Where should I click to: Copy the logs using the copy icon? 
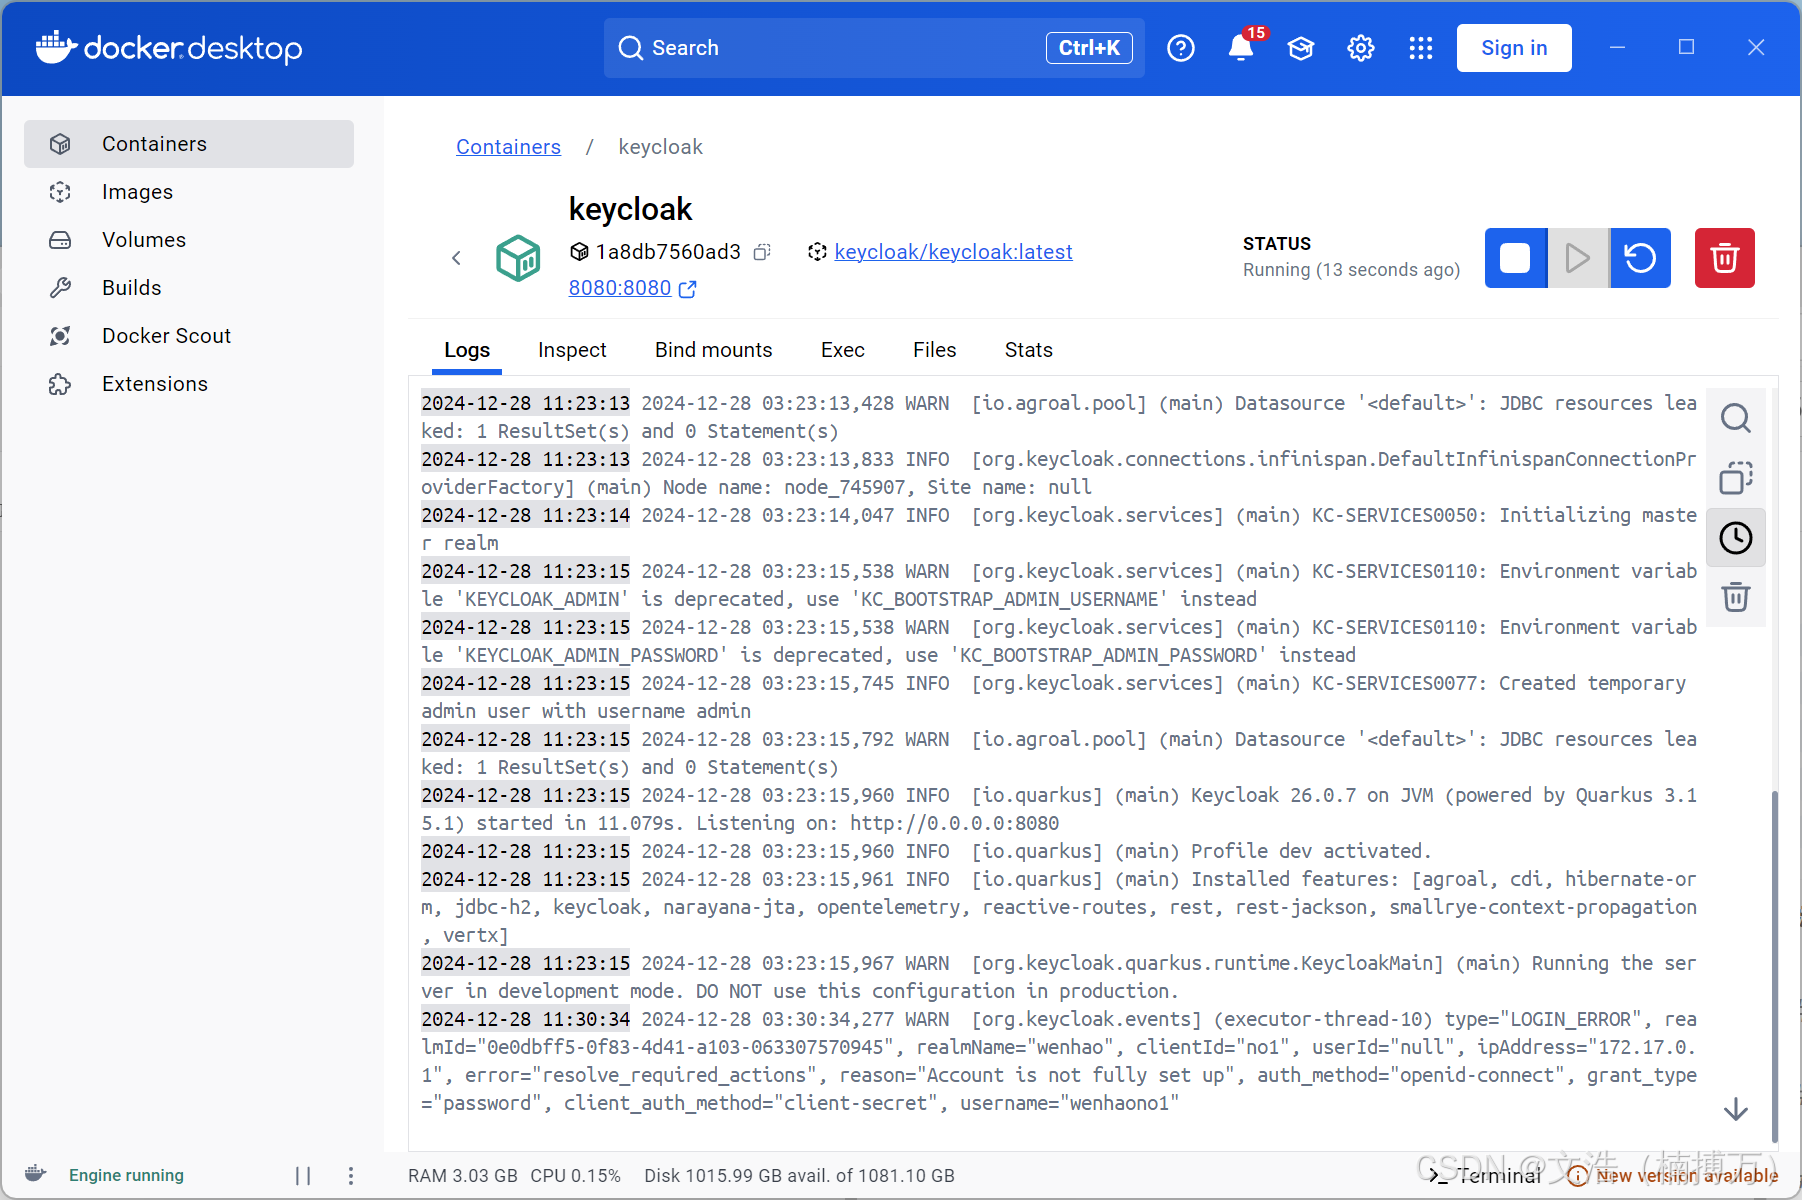[x=1735, y=478]
